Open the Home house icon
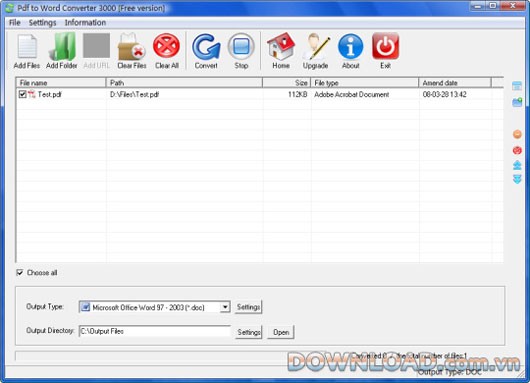This screenshot has width=530, height=383. click(281, 51)
